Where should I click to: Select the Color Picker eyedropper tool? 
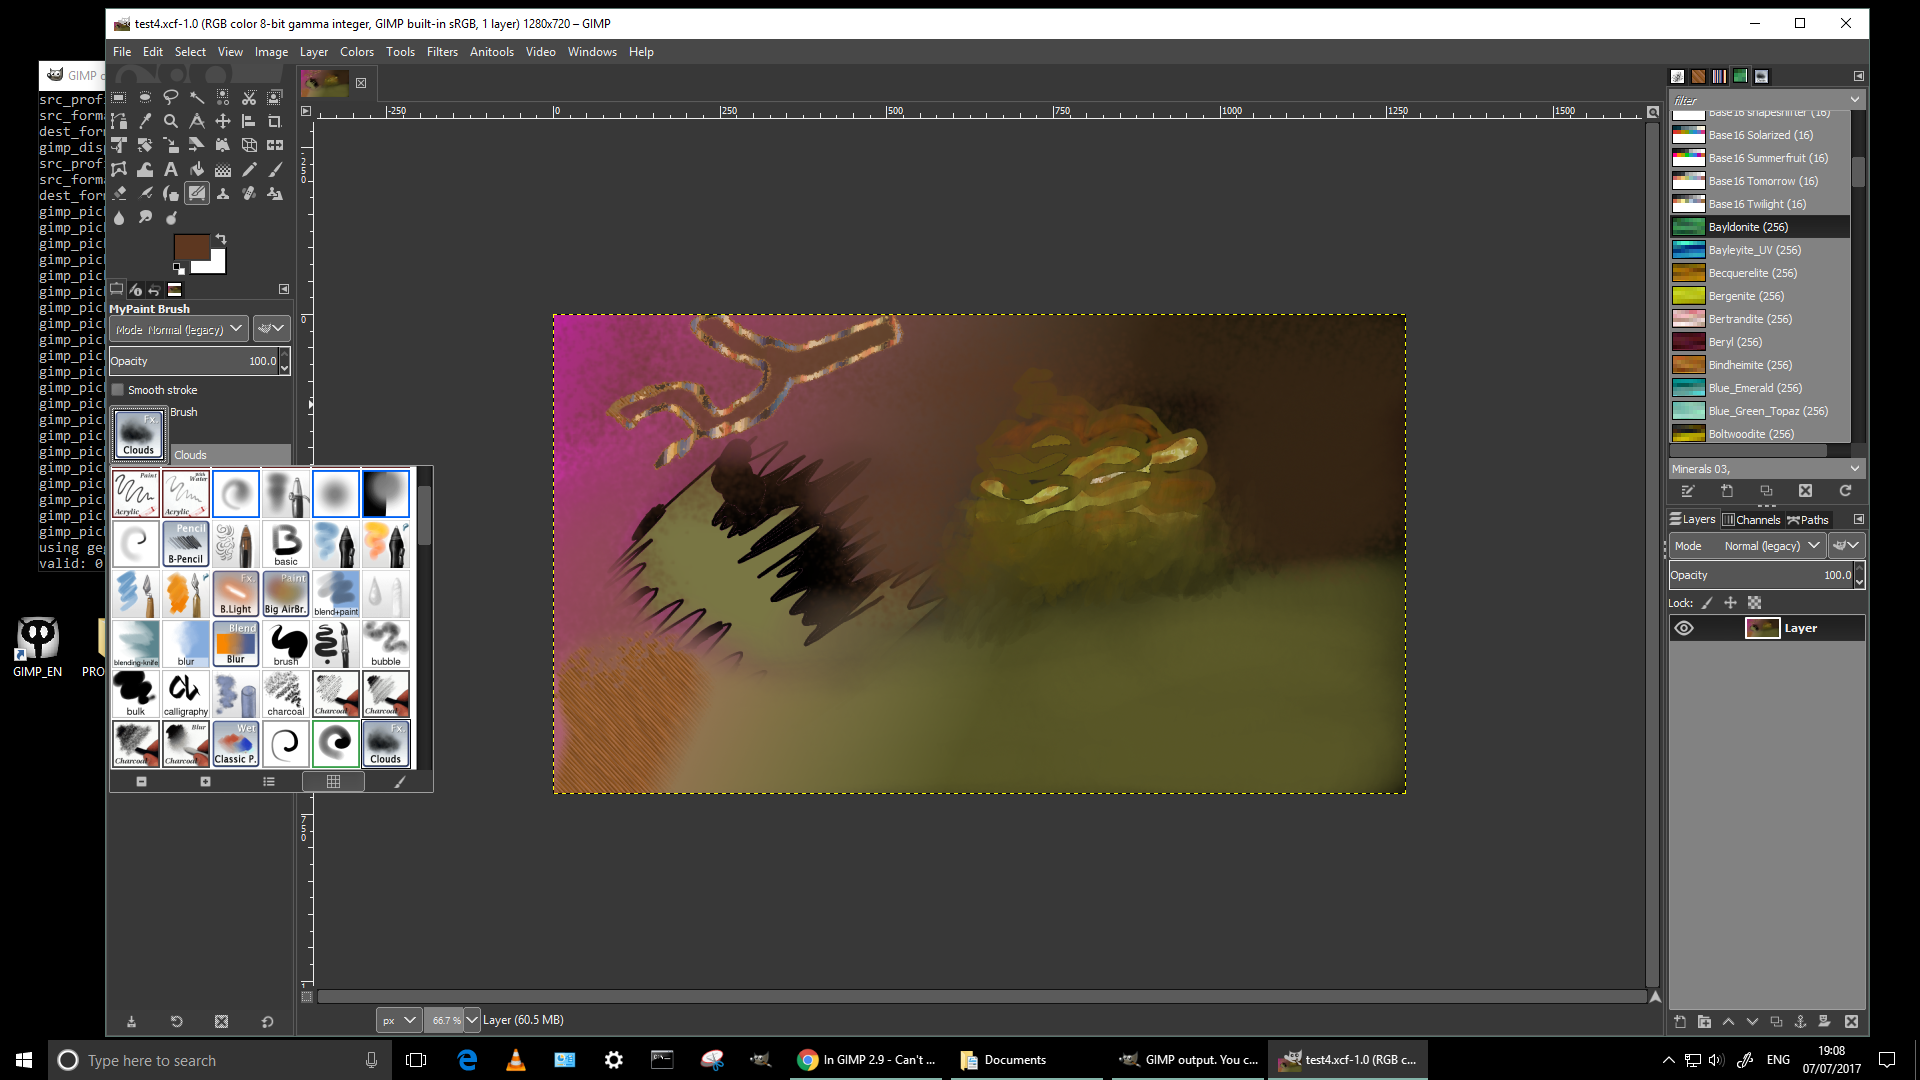coord(145,121)
